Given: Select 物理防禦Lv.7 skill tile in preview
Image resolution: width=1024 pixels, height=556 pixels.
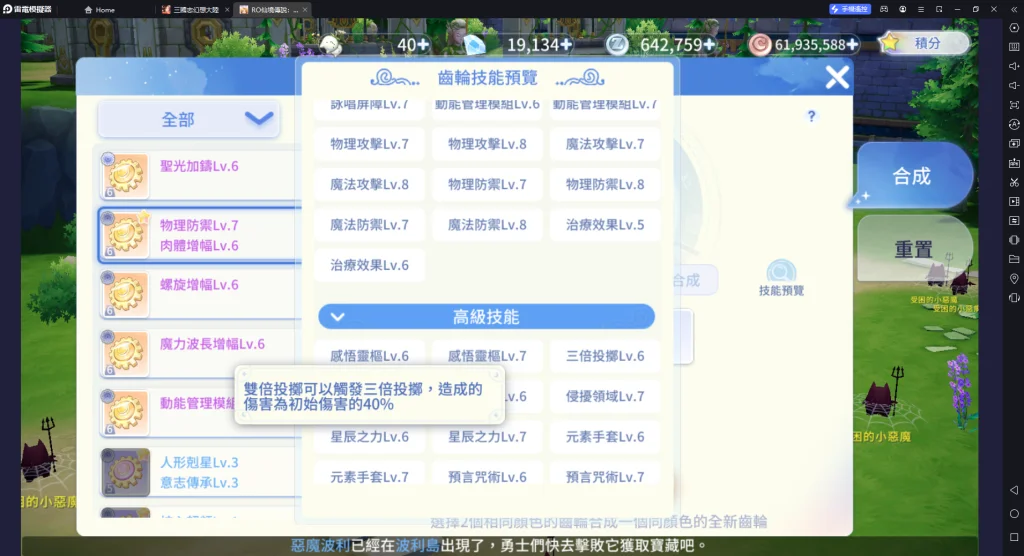Looking at the screenshot, I should (487, 184).
